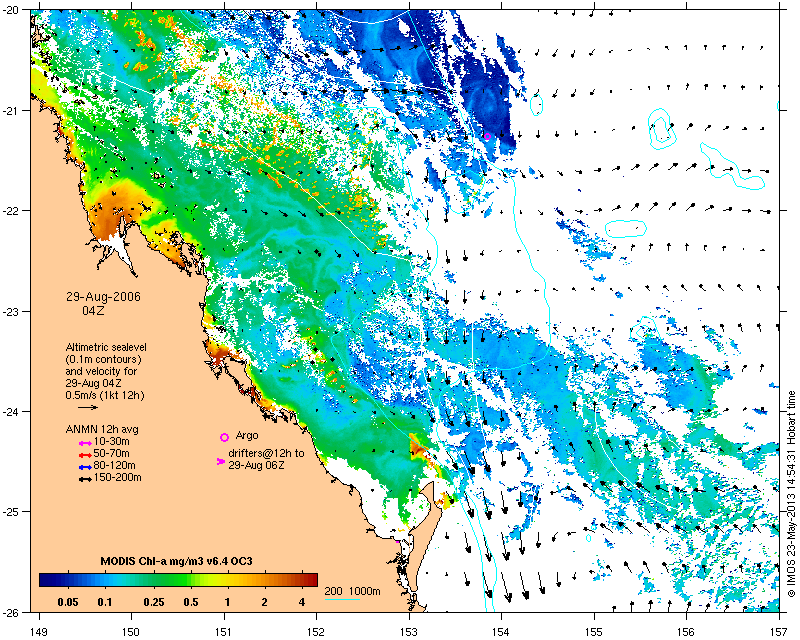Click longitude axis label 151

224,632
